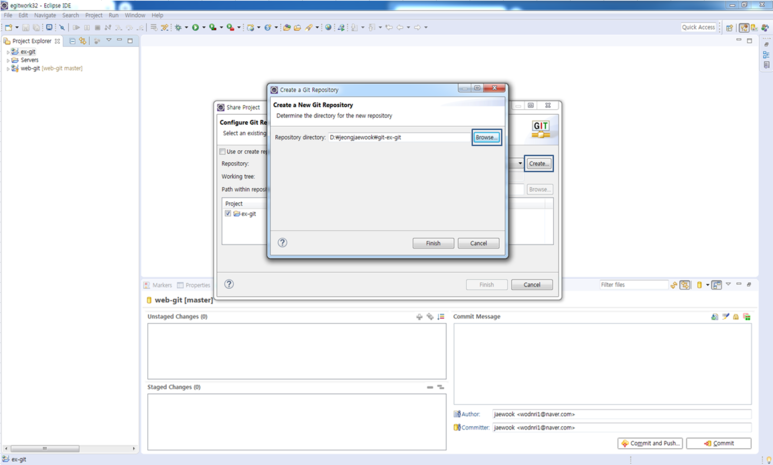773x465 pixels.
Task: Click the Commit button
Action: pyautogui.click(x=719, y=443)
